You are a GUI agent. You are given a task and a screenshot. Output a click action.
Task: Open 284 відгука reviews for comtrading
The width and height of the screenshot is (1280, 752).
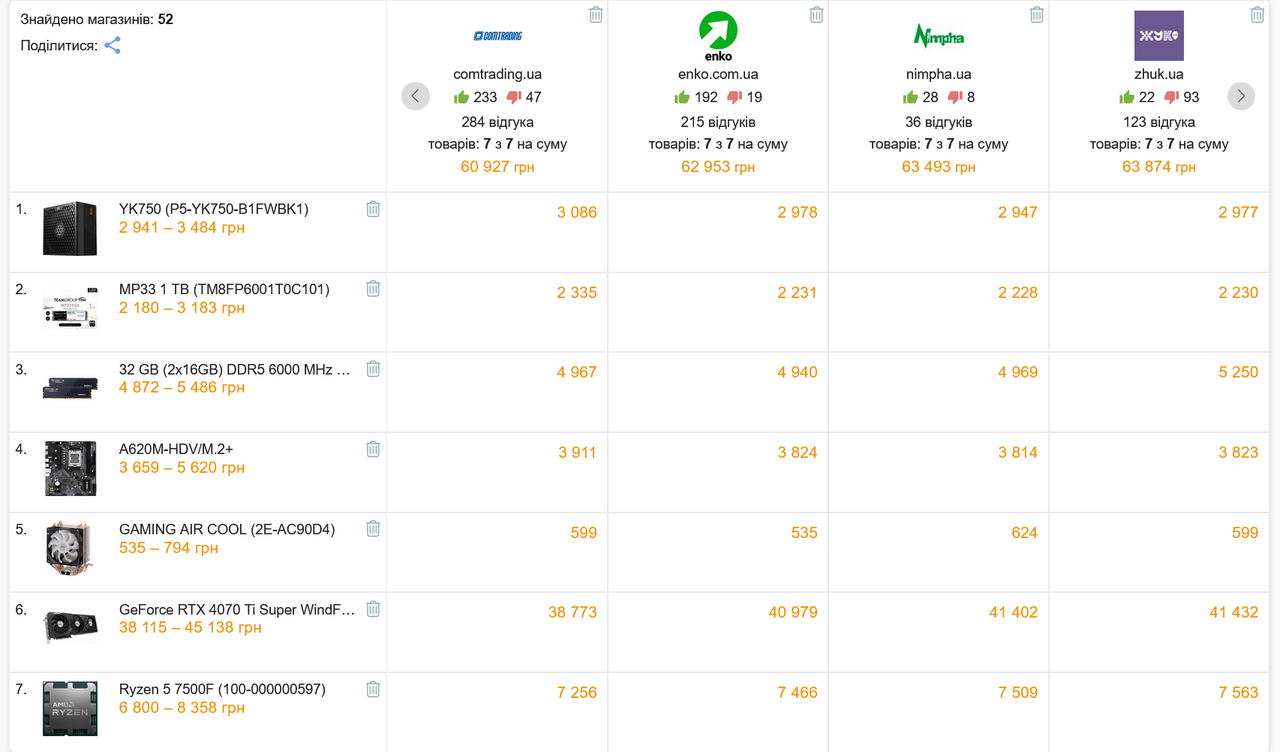[x=498, y=122]
